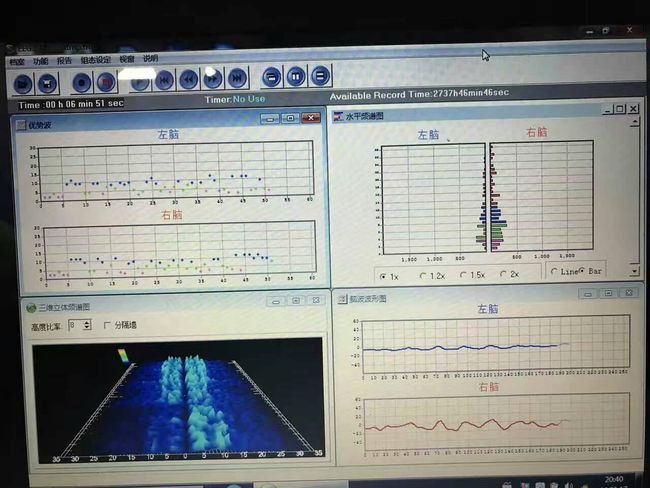Minimize the 优势波 window
Screen dimensions: 650x488
[270, 119]
